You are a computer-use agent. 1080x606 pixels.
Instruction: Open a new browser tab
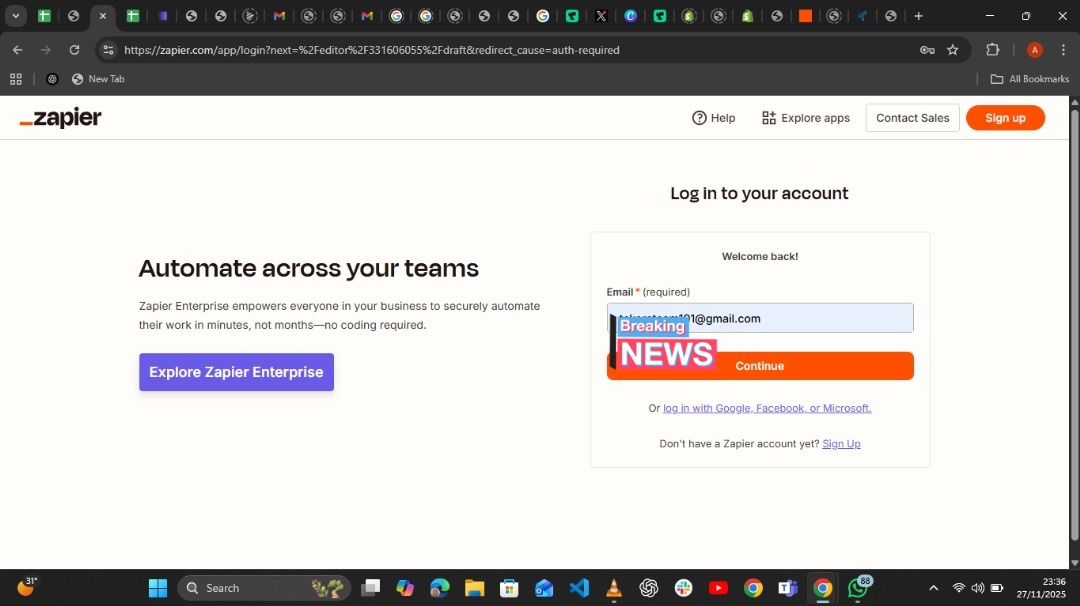[x=918, y=16]
